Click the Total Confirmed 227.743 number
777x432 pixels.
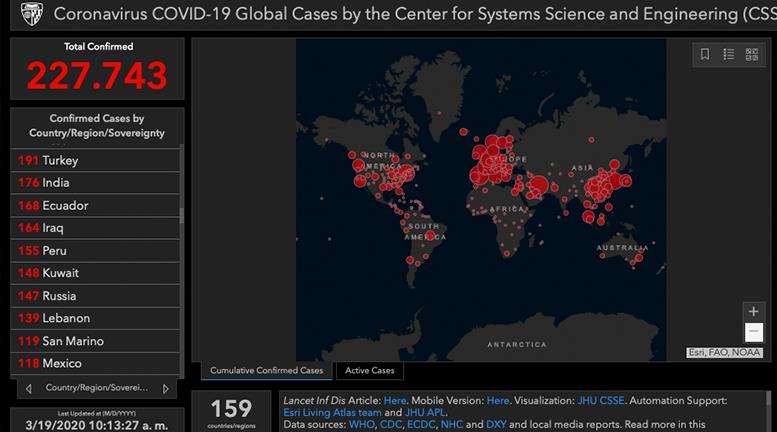coord(97,76)
